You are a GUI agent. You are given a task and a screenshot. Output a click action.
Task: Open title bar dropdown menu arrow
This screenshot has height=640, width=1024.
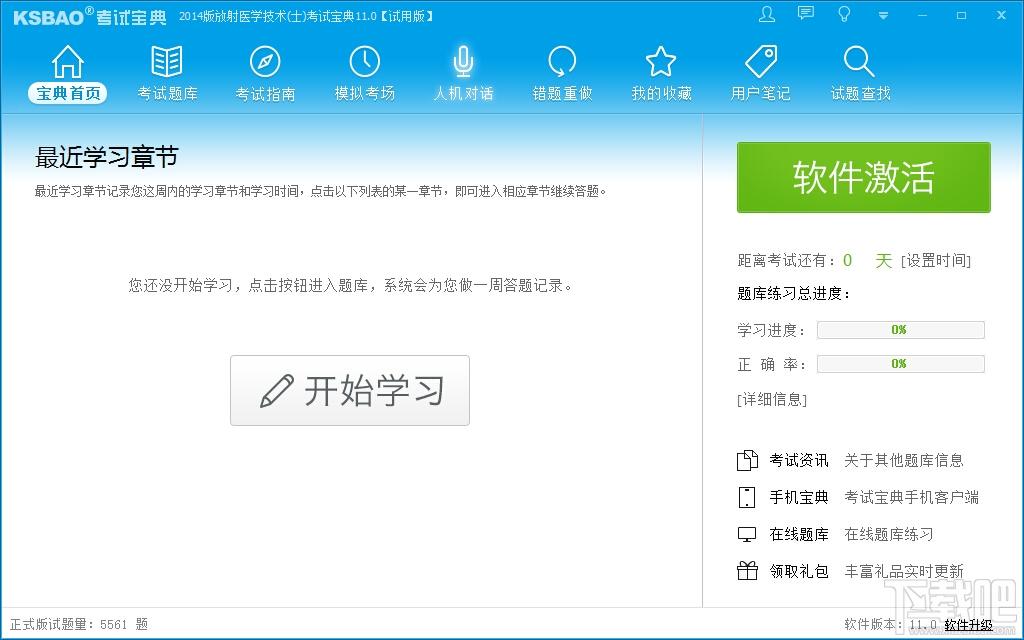[x=883, y=15]
